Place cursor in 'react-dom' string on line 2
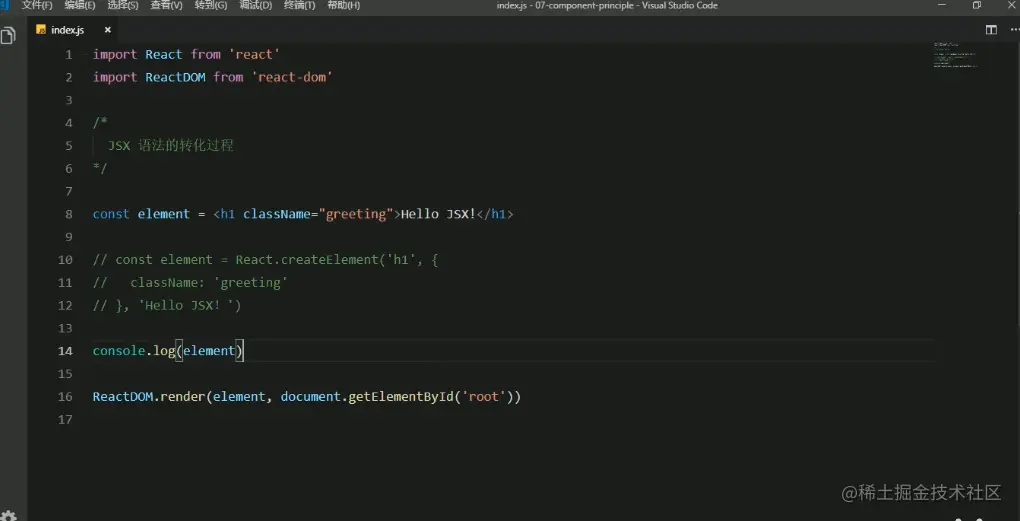The width and height of the screenshot is (1020, 521). [291, 77]
